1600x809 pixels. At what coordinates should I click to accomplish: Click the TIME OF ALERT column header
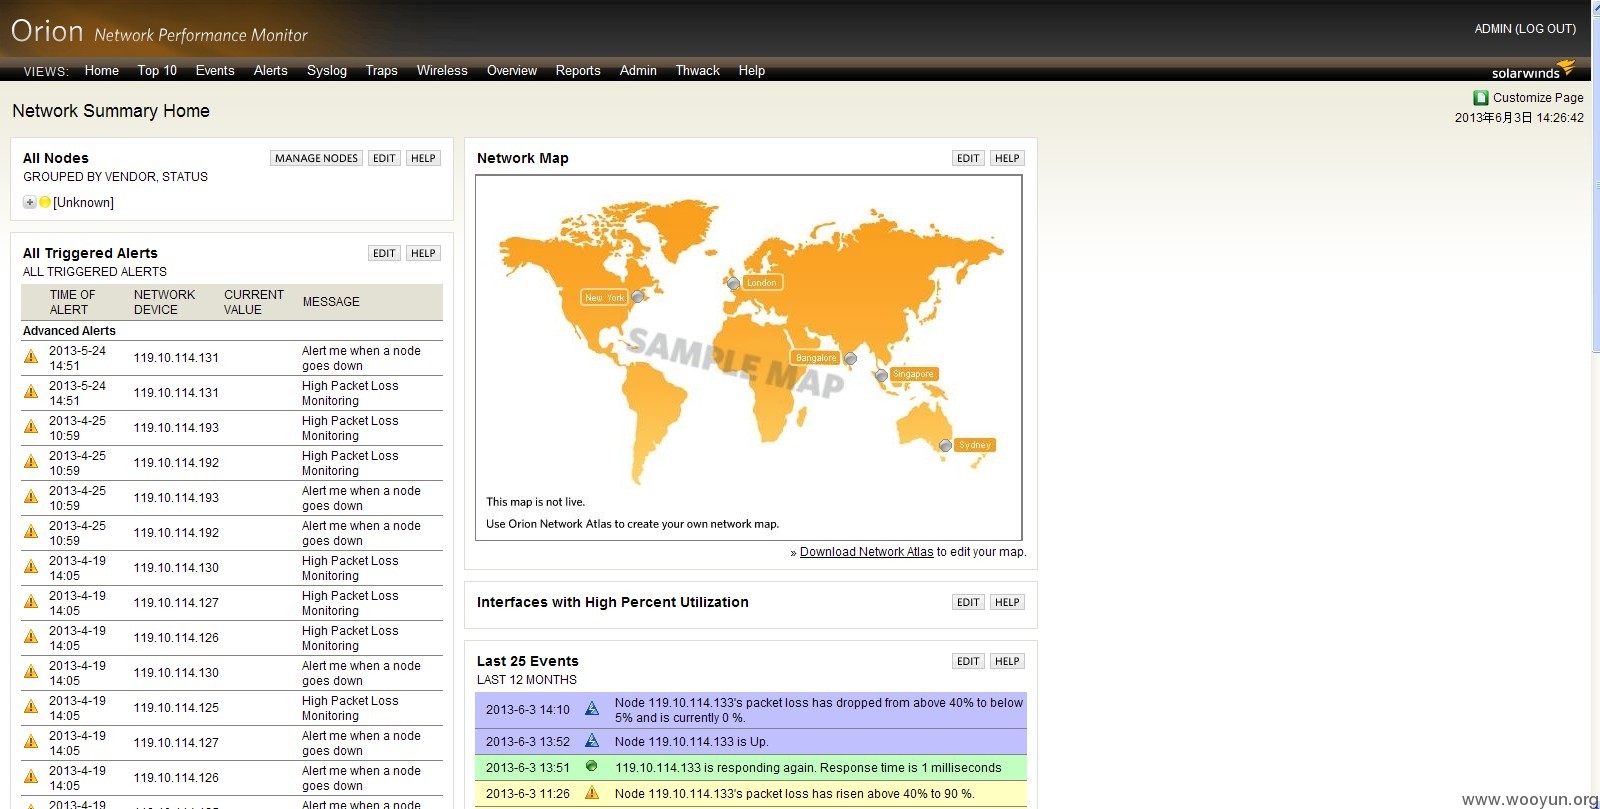pos(72,302)
